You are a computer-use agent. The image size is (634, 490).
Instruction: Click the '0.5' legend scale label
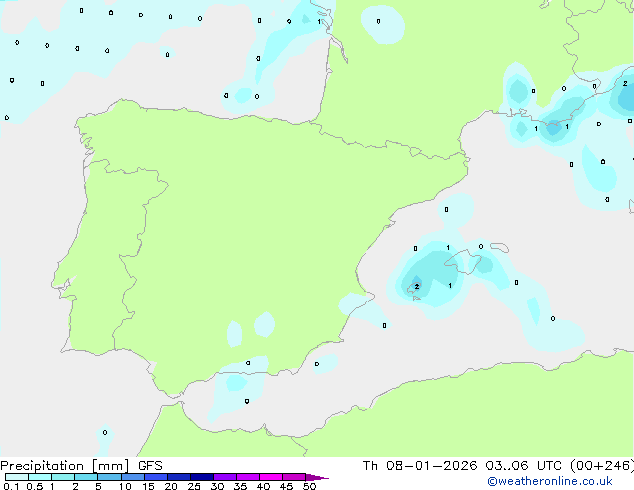pyautogui.click(x=35, y=486)
